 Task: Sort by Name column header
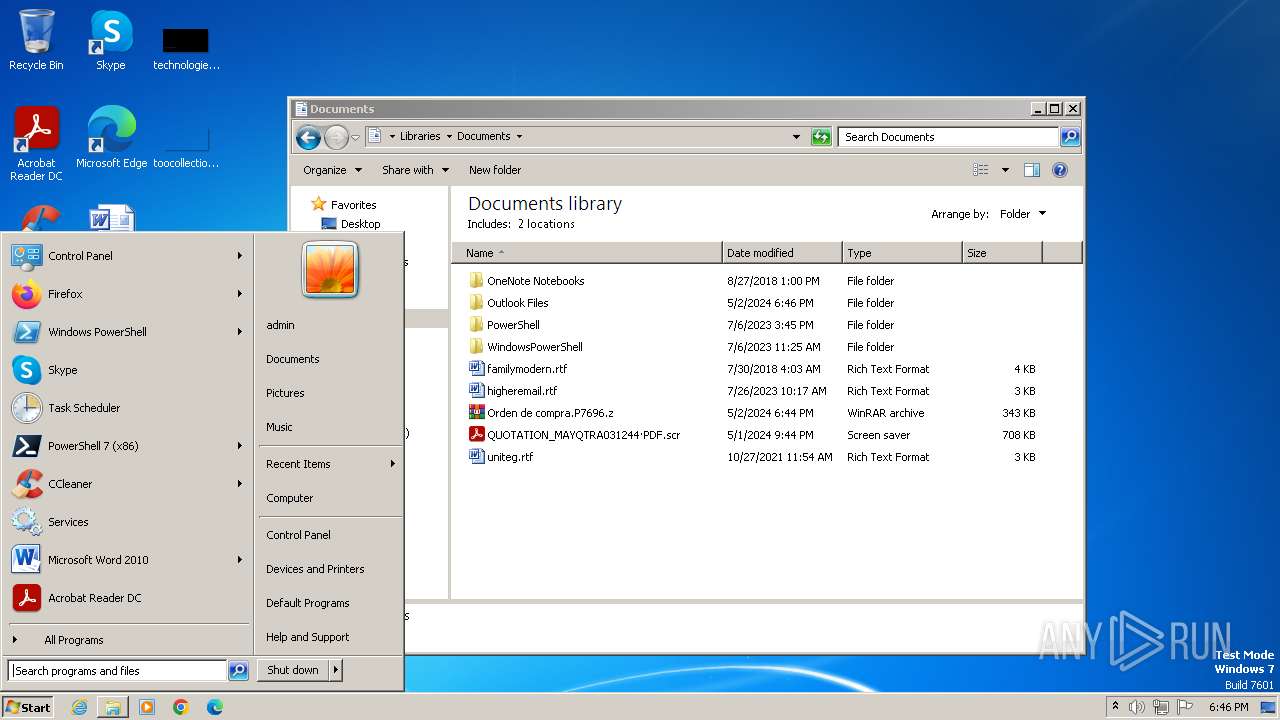tap(587, 253)
